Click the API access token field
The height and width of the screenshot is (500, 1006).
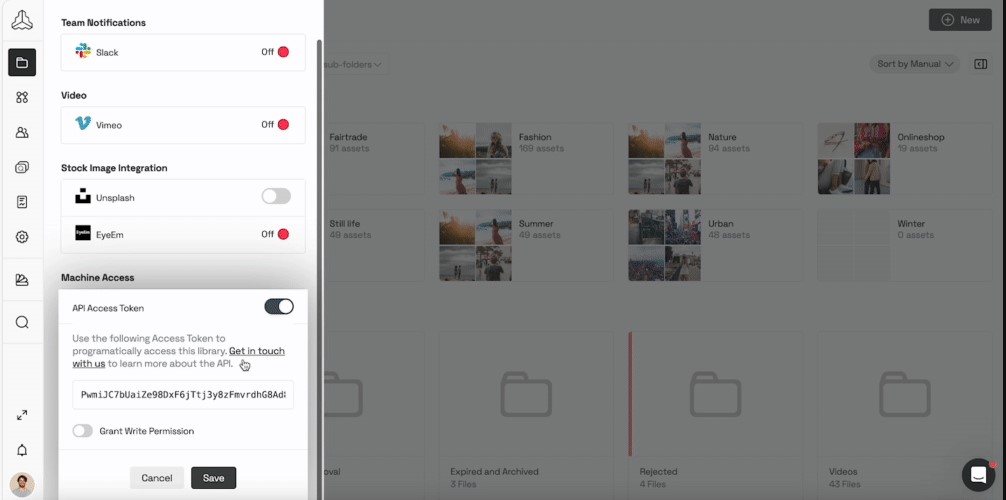coord(183,395)
